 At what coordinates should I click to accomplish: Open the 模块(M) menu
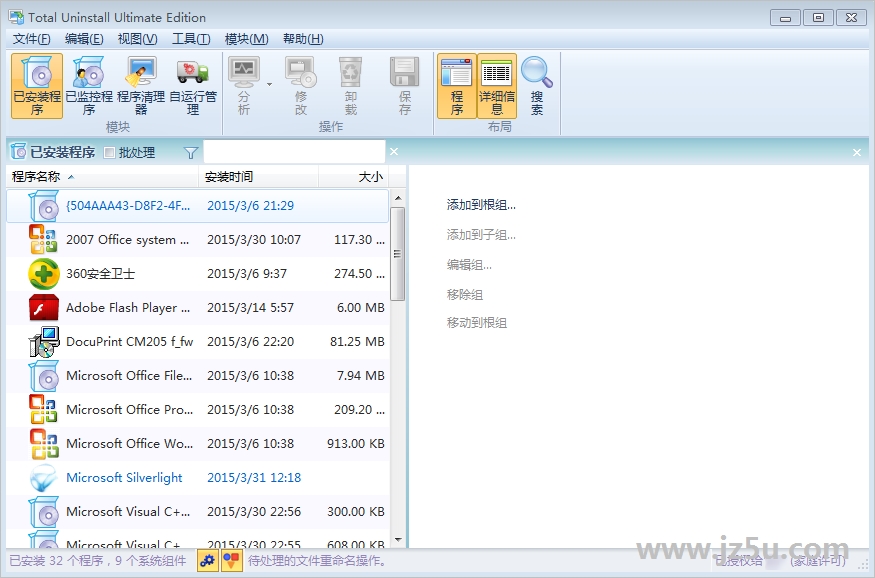246,38
